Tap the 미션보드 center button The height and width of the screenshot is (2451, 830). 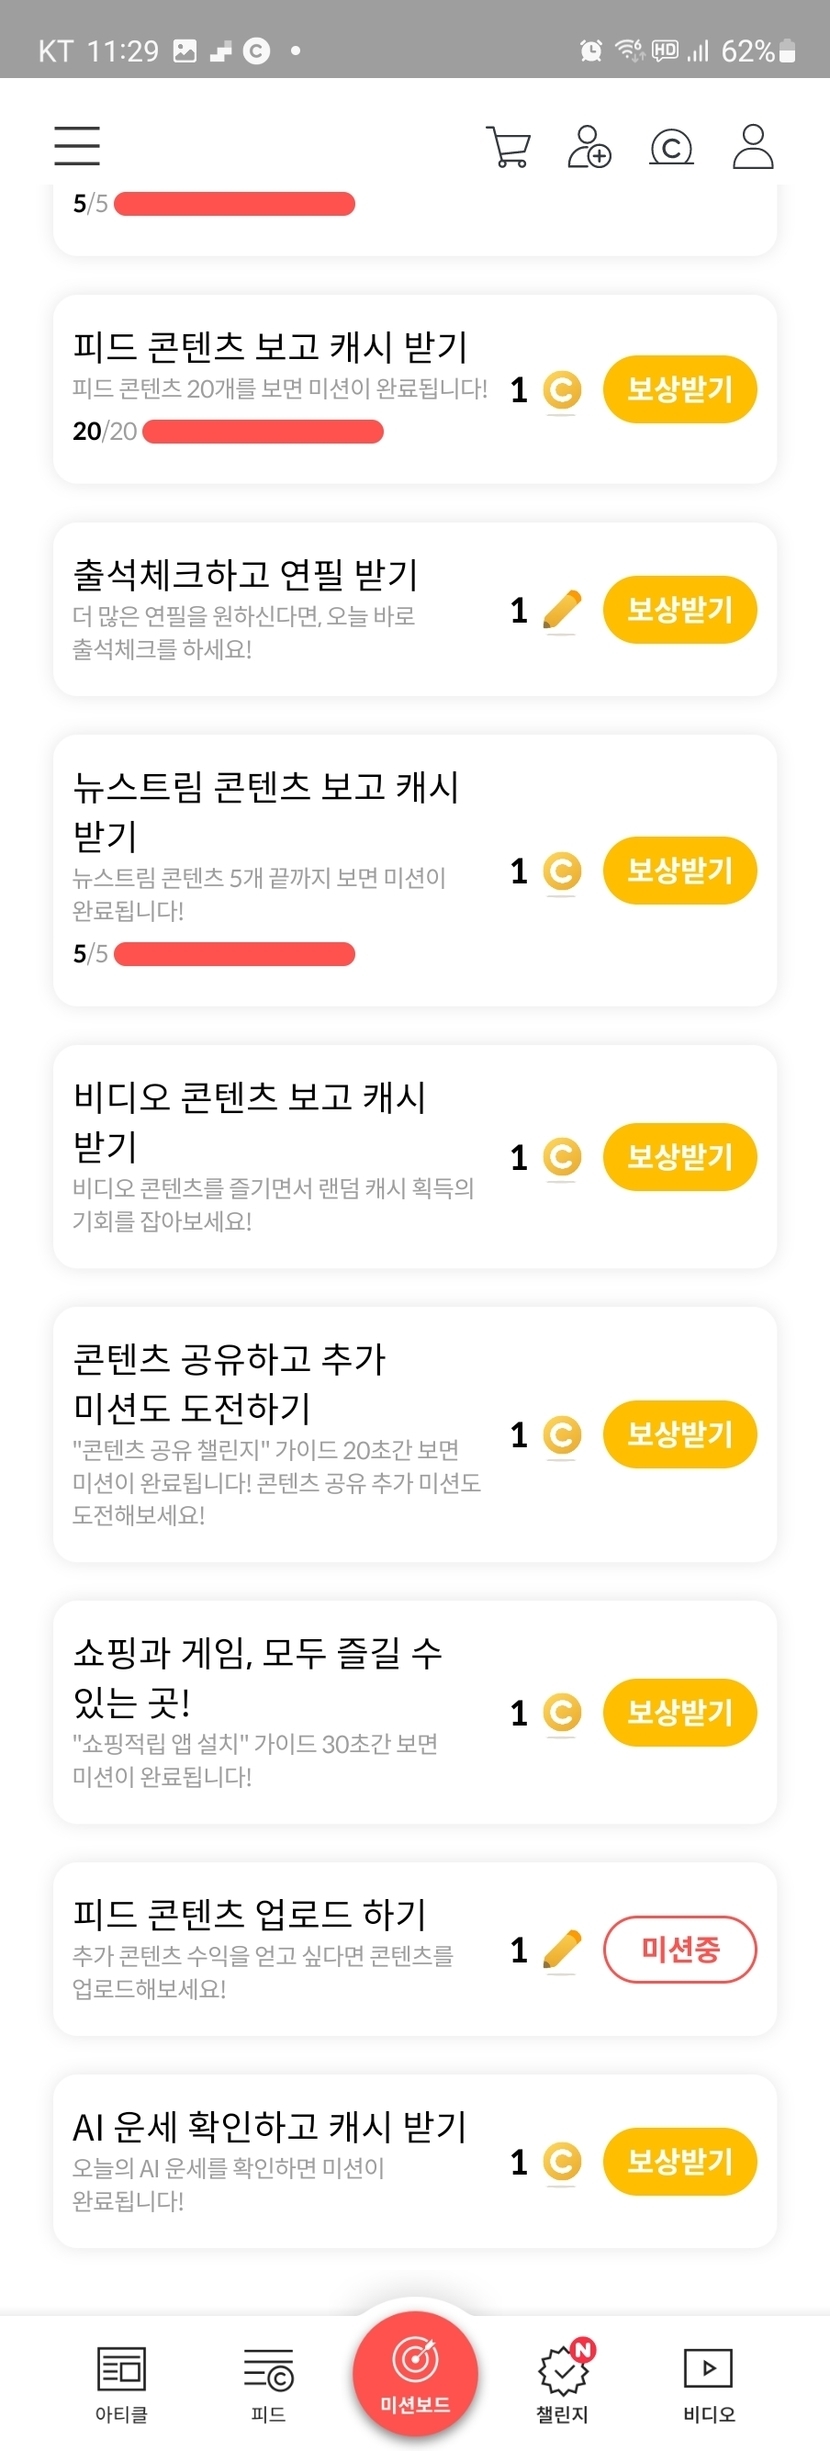415,2375
